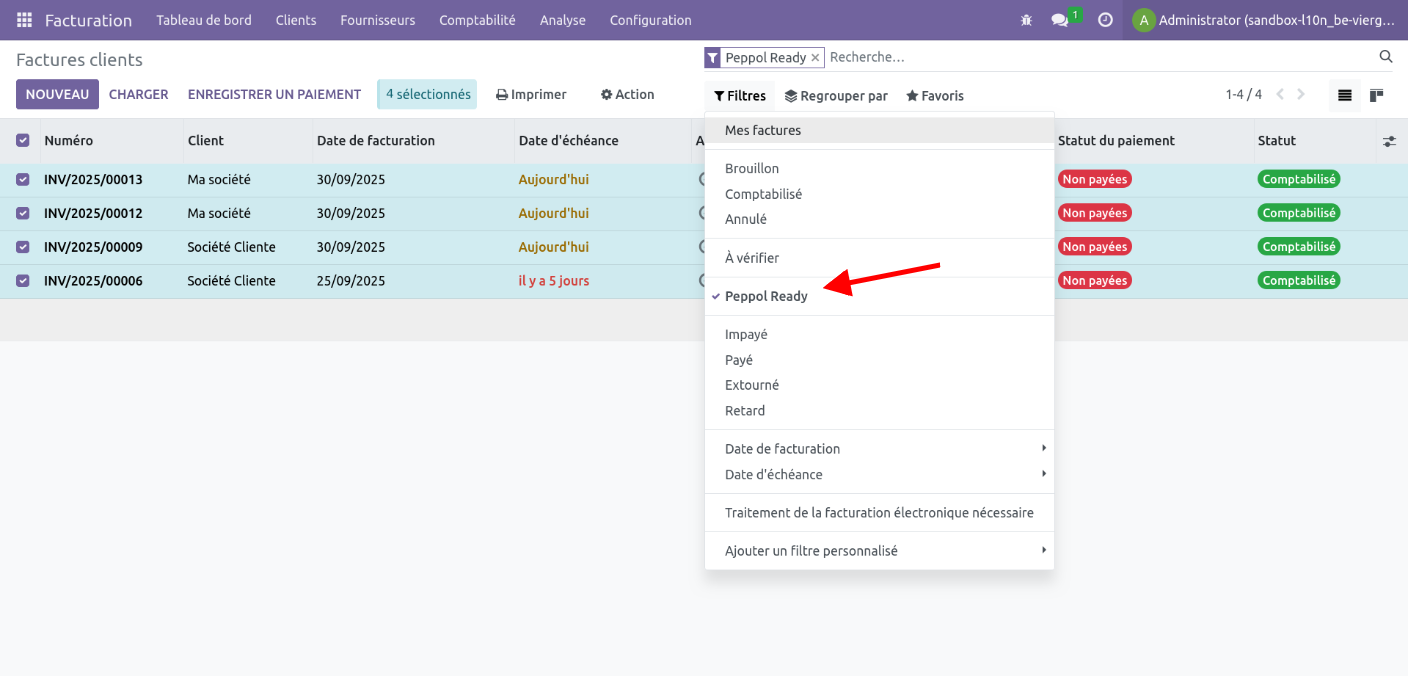The width and height of the screenshot is (1408, 676).
Task: Open optional columns settings icon
Action: (1389, 142)
